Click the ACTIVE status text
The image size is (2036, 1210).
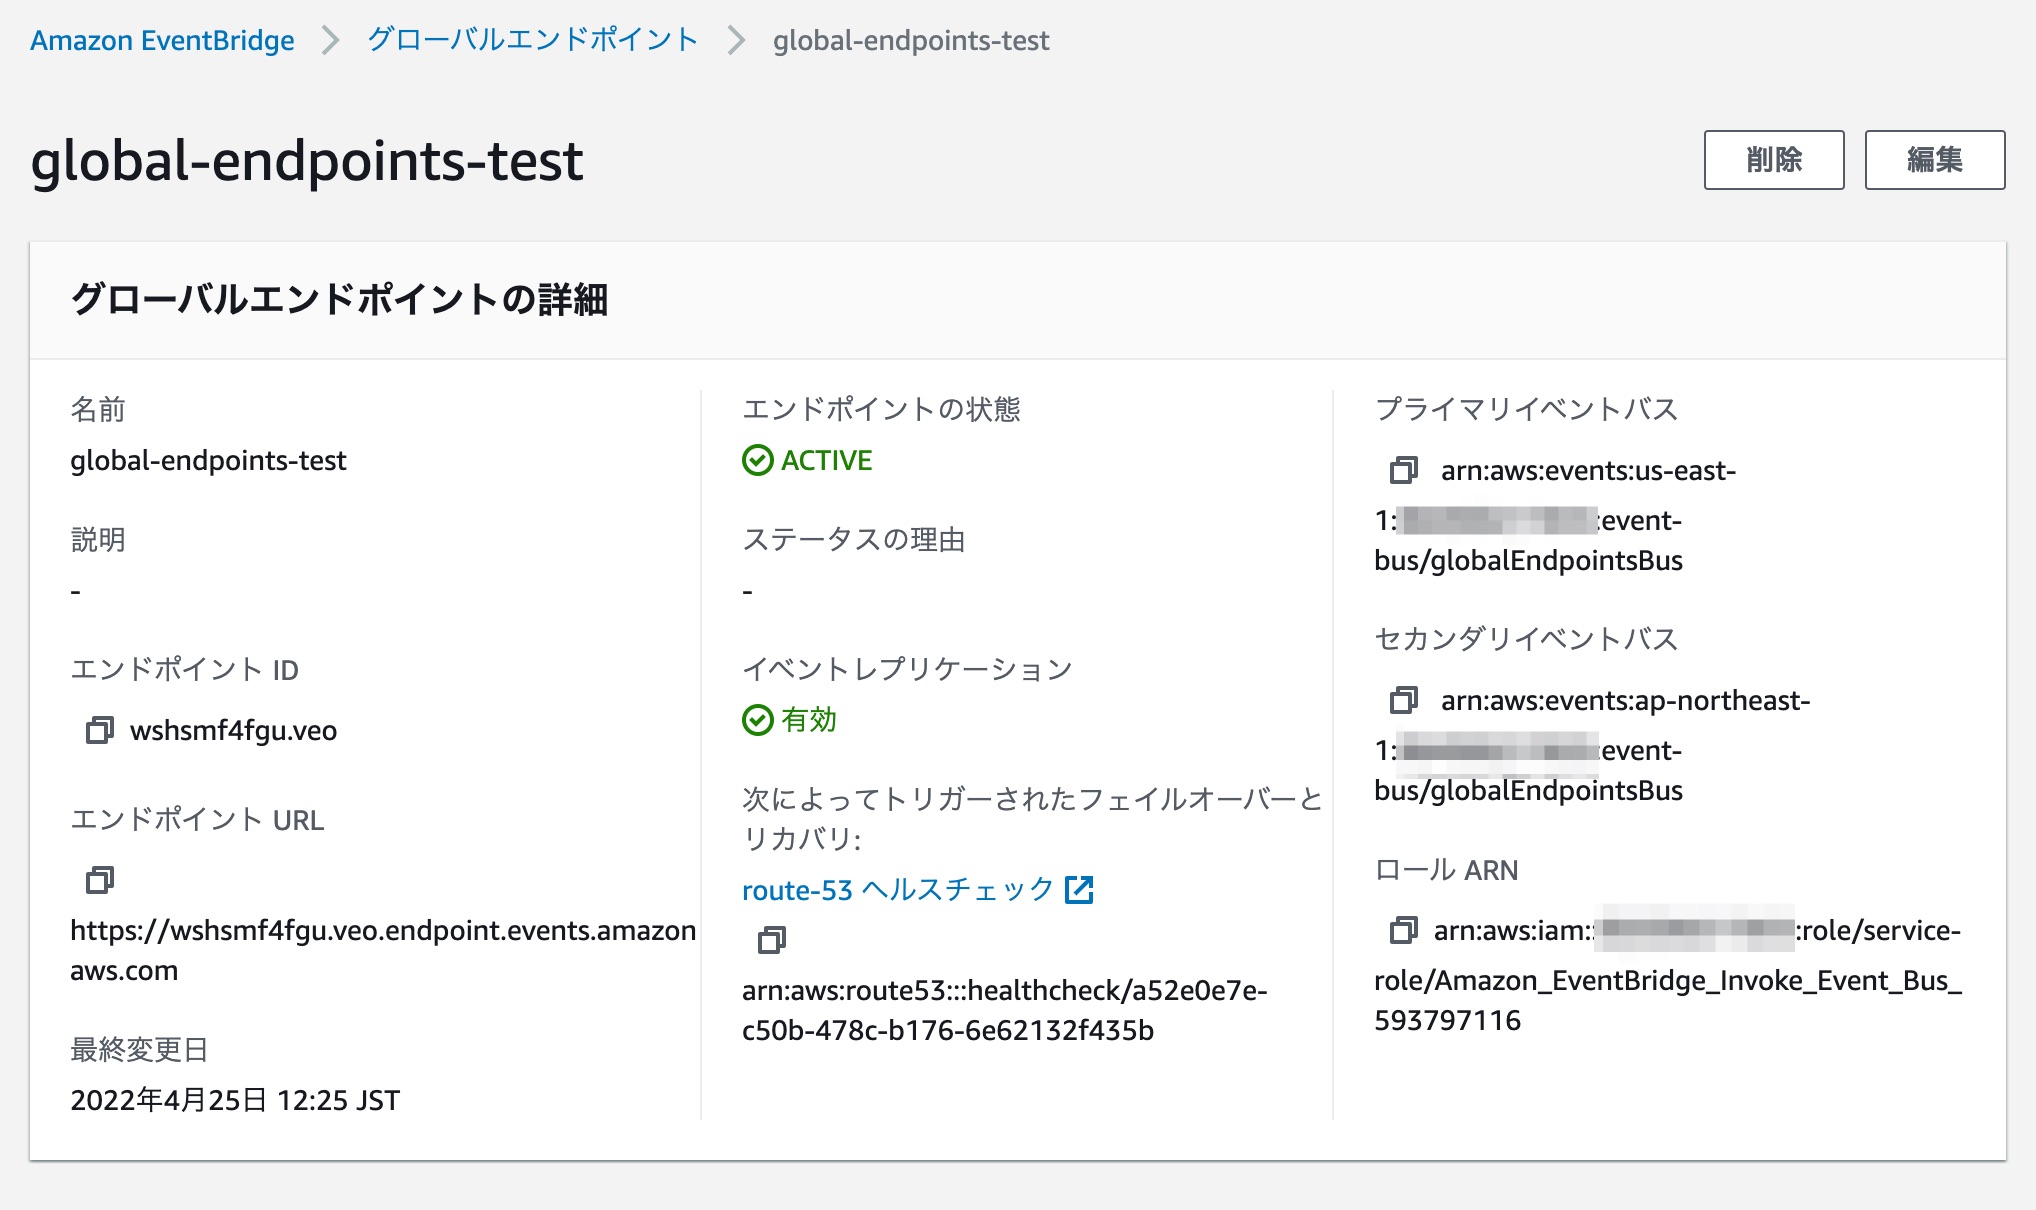pyautogui.click(x=826, y=460)
